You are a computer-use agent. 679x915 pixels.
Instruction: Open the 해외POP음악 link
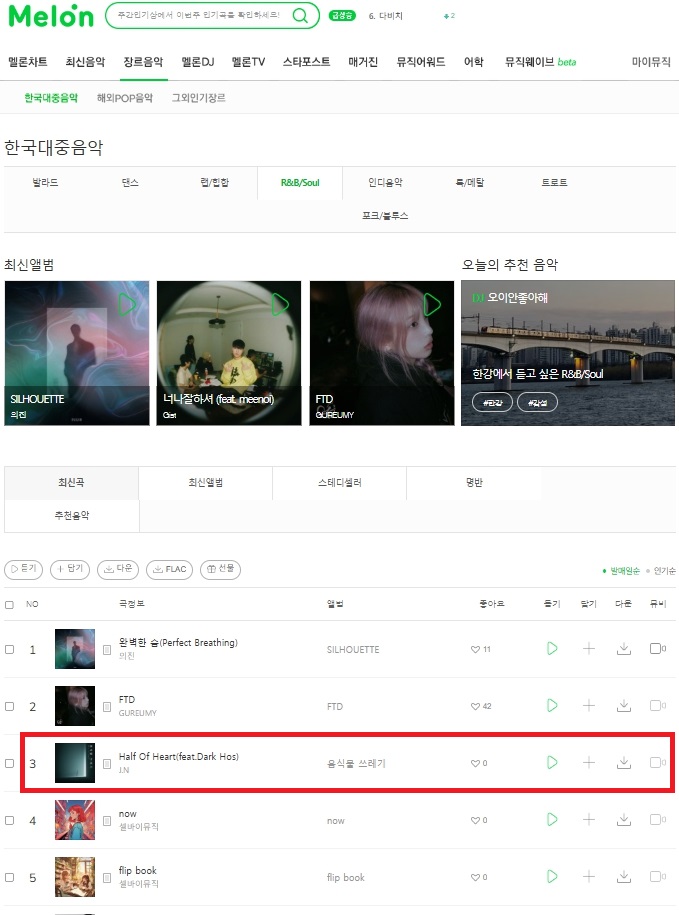pos(124,97)
